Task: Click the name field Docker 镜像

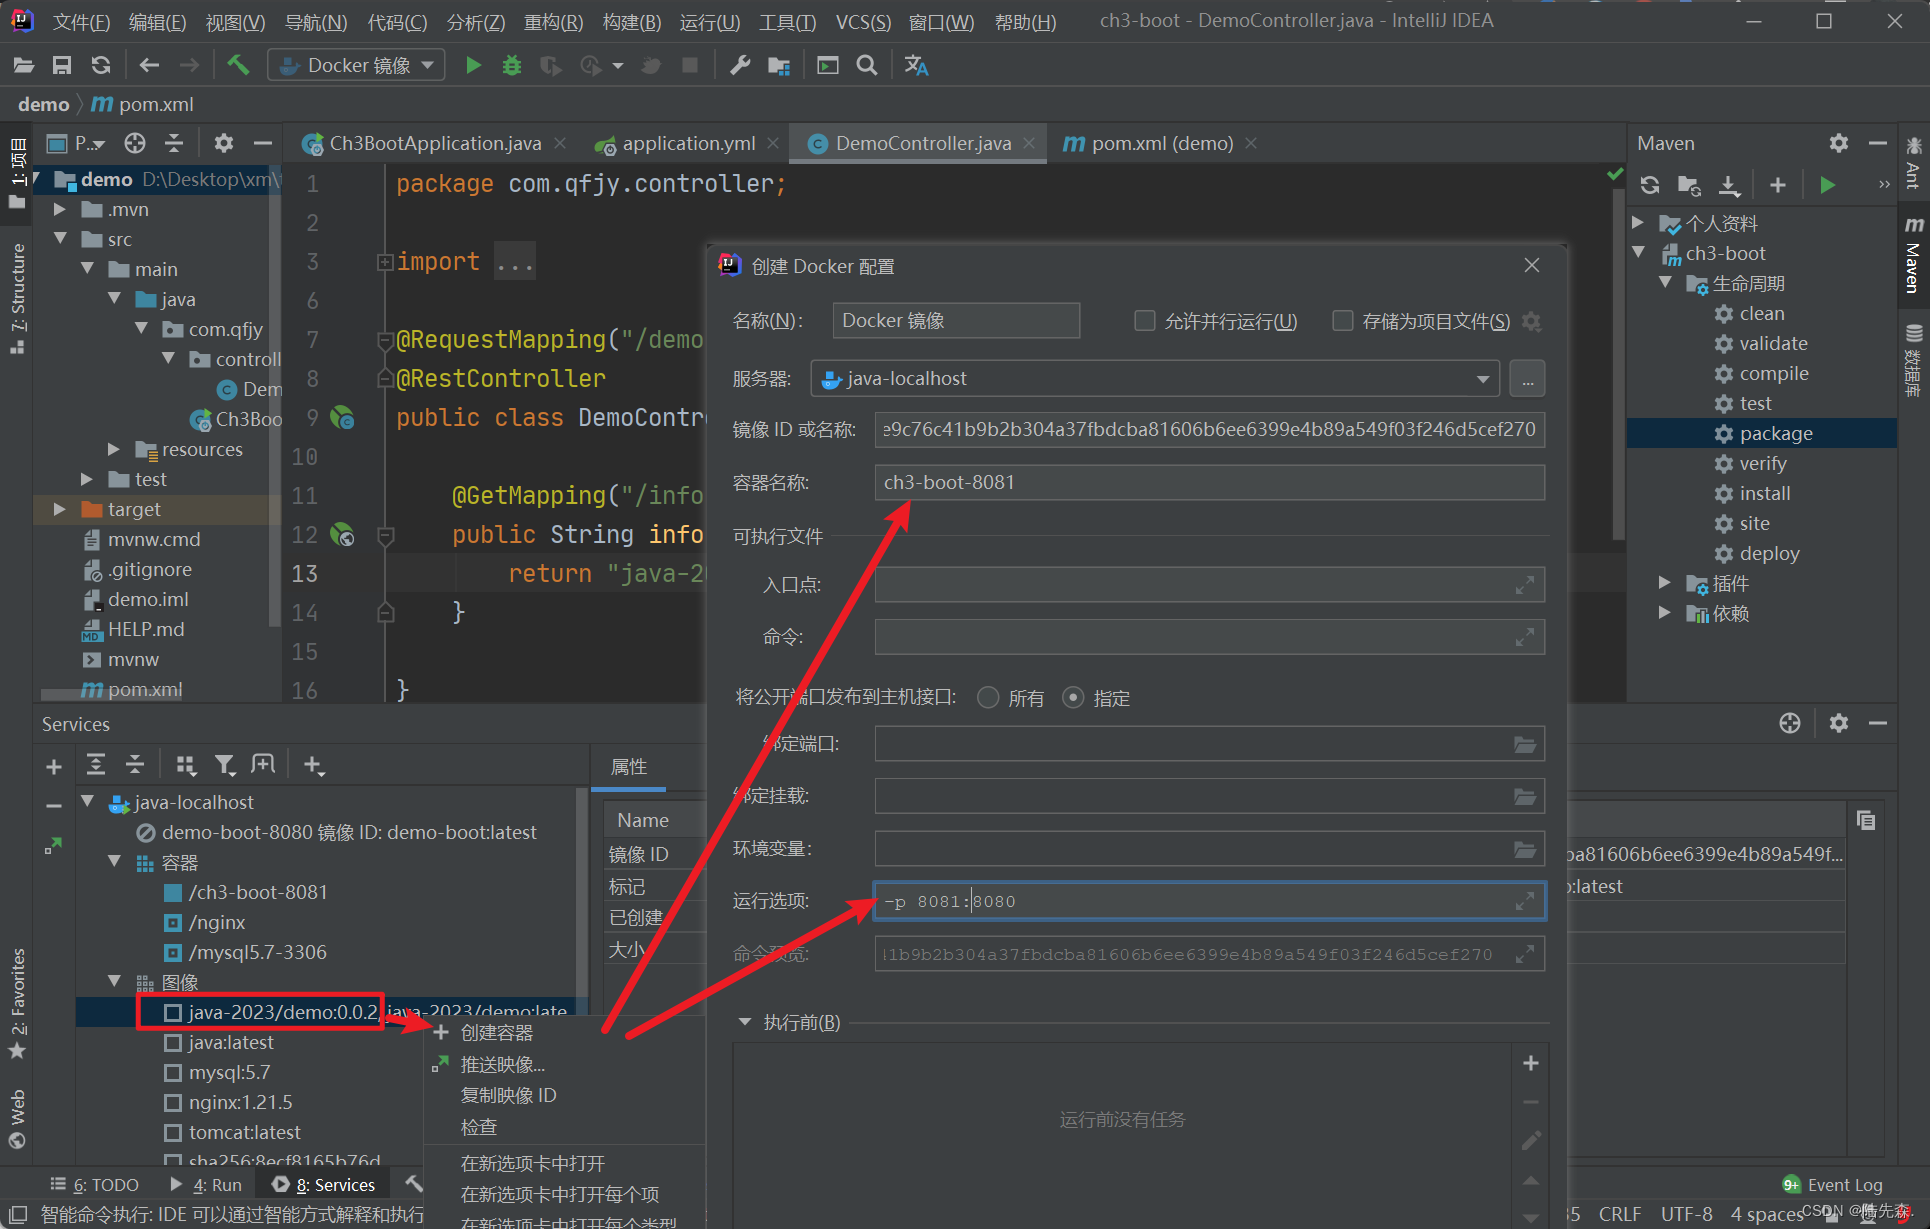Action: [956, 321]
